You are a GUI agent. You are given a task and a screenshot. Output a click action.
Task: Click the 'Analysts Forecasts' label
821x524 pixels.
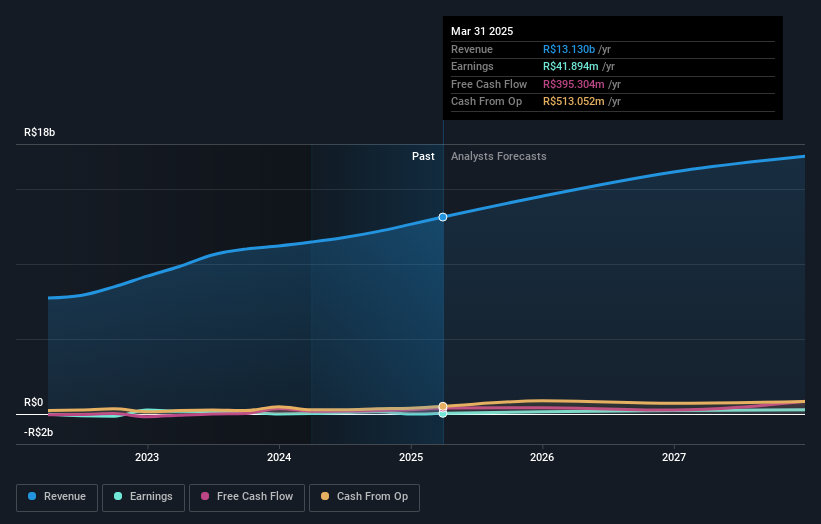click(498, 156)
